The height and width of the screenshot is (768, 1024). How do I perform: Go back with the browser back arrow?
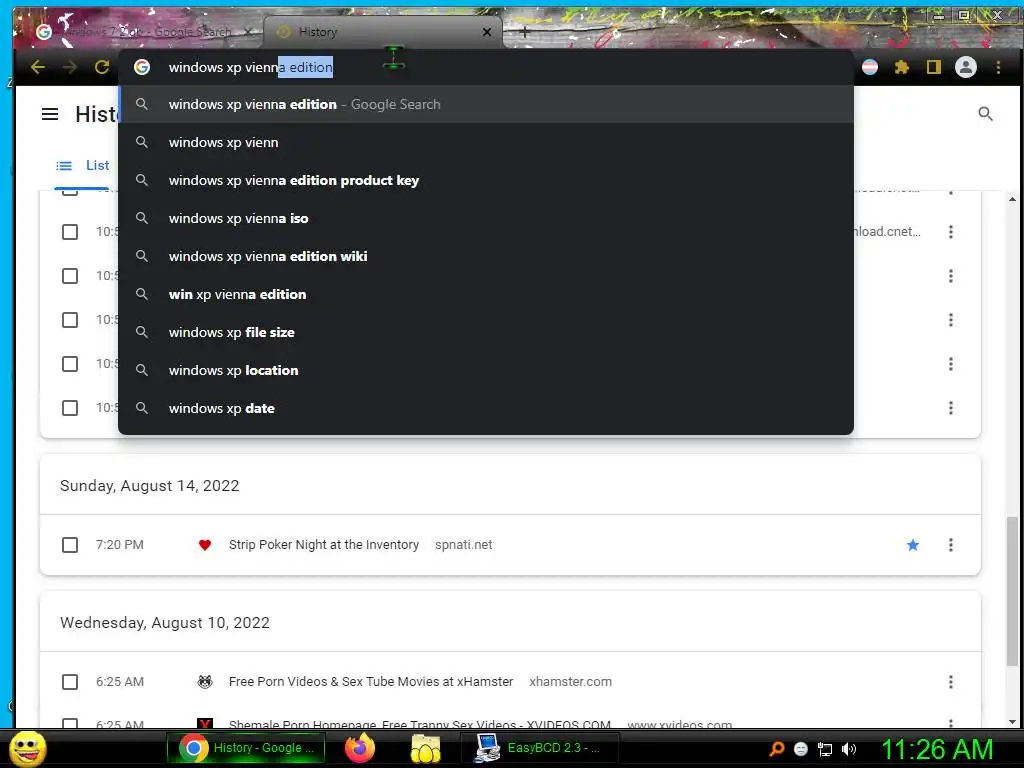click(x=38, y=67)
